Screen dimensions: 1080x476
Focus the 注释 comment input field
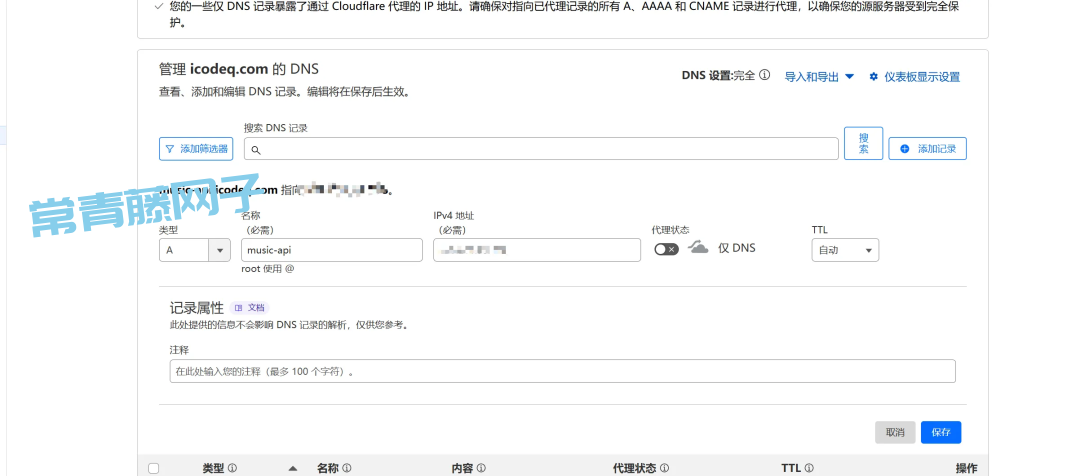coord(562,371)
